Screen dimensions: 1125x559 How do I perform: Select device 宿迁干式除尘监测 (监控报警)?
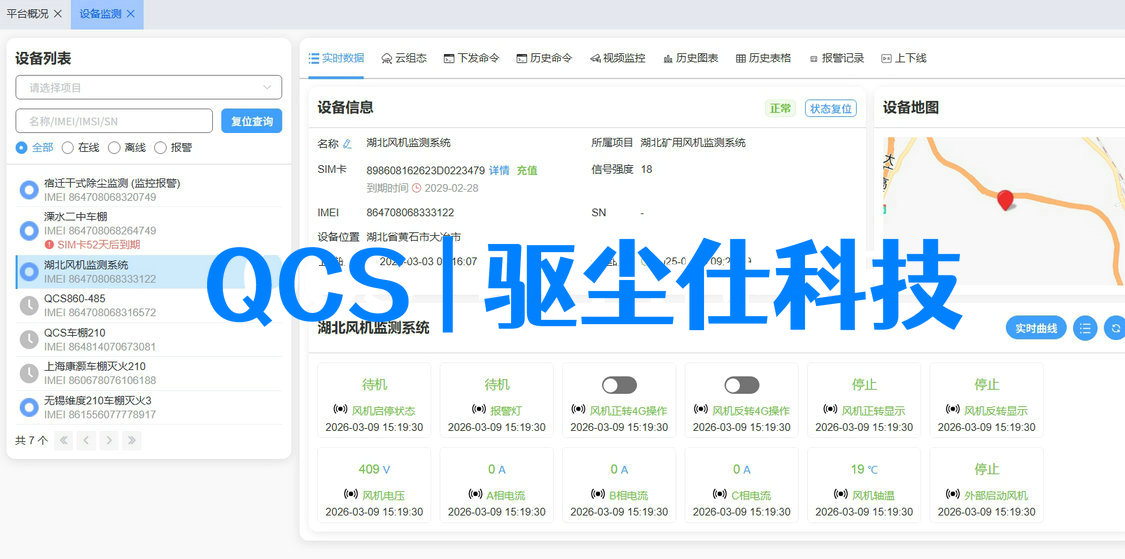click(x=149, y=190)
